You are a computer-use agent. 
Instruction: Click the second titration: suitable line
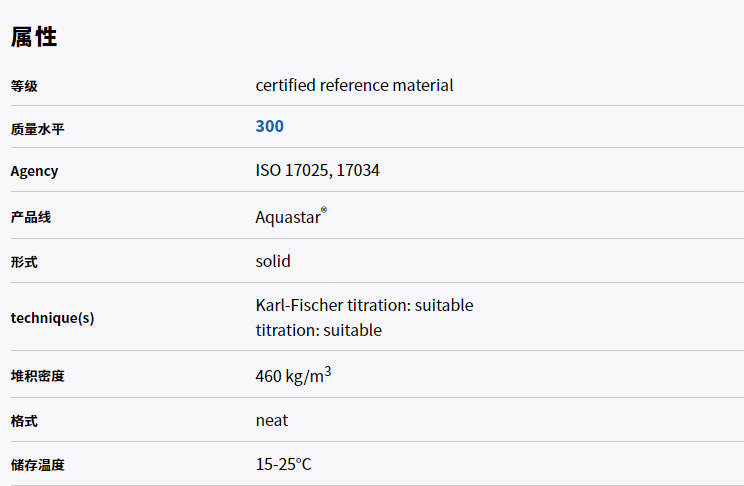(318, 330)
